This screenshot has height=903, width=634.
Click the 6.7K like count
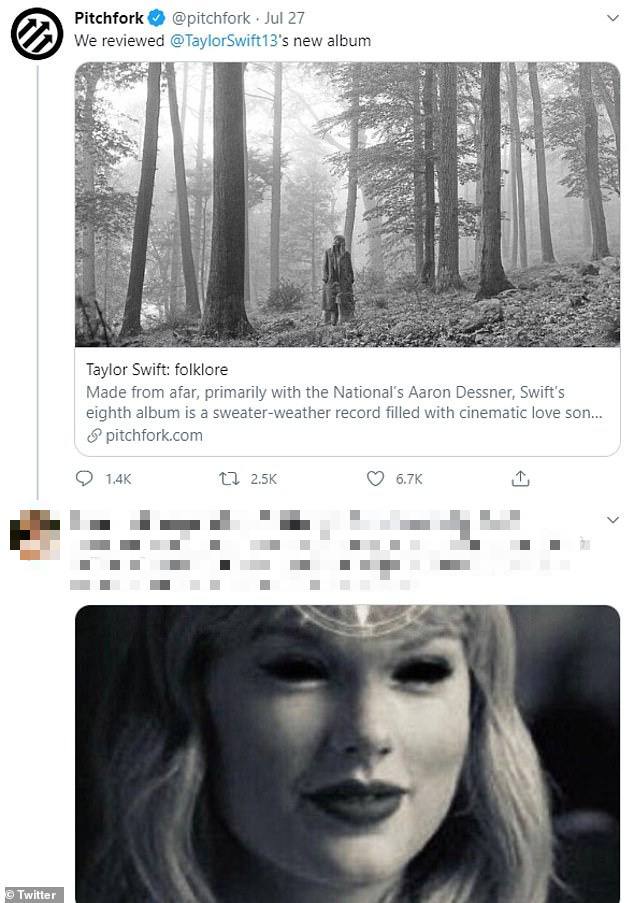[x=404, y=478]
